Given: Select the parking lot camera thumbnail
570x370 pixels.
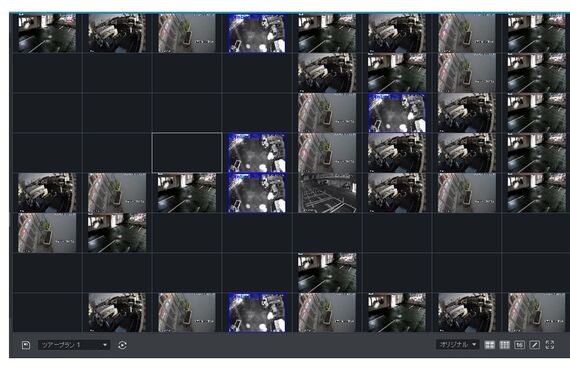Looking at the screenshot, I should [327, 193].
